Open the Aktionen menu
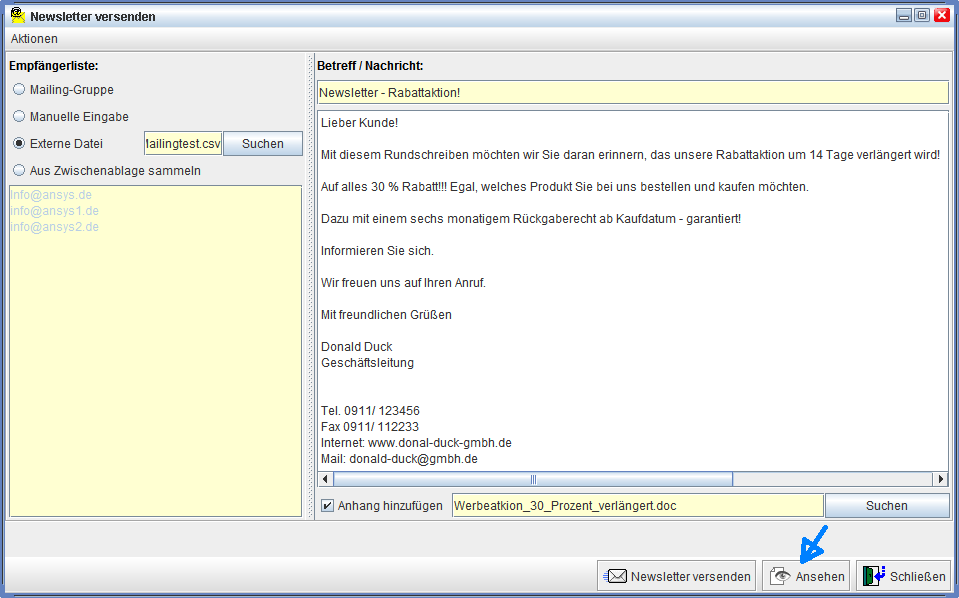Screen dimensions: 959x598 click(34, 39)
